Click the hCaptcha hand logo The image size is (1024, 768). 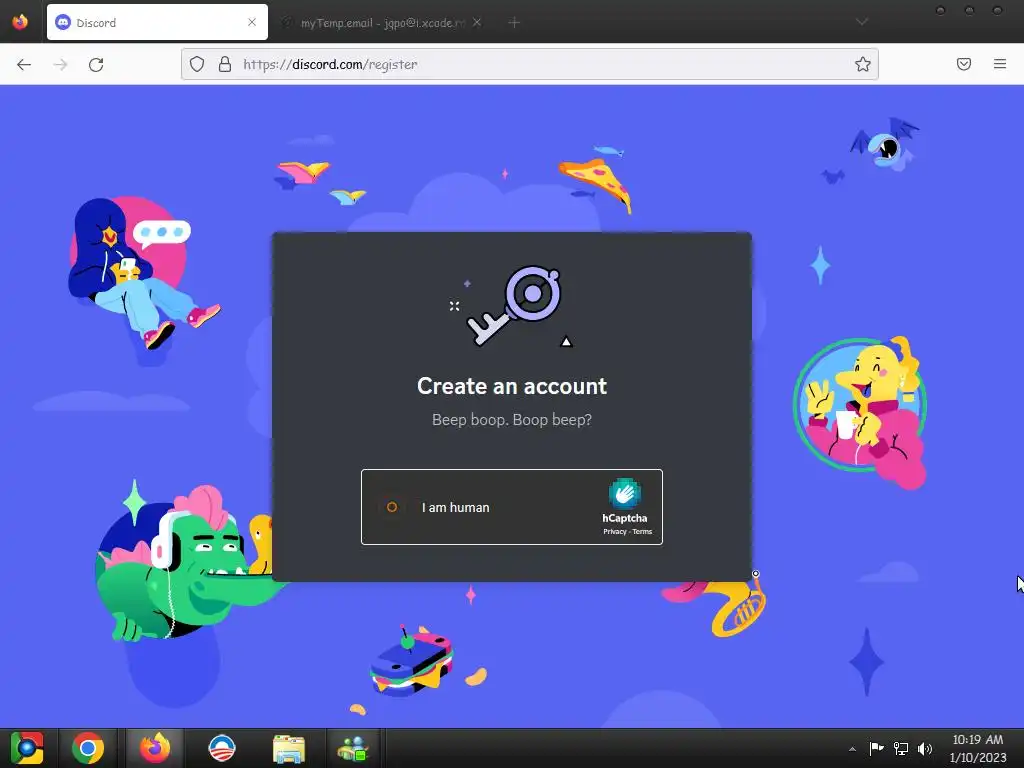tap(625, 493)
